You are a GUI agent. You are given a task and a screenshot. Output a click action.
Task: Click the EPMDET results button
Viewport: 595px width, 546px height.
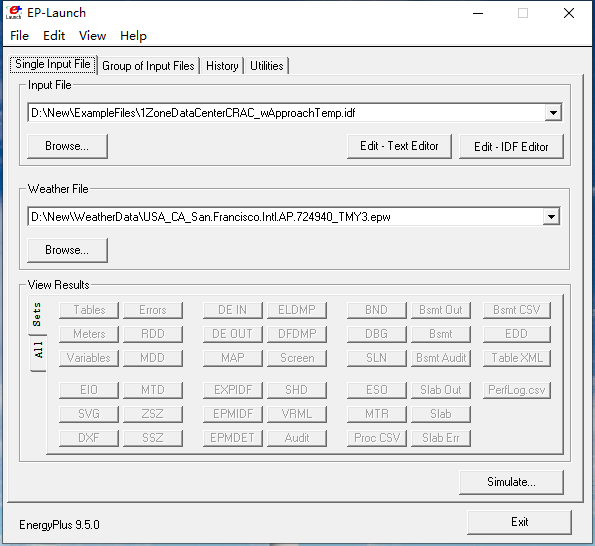(x=233, y=438)
